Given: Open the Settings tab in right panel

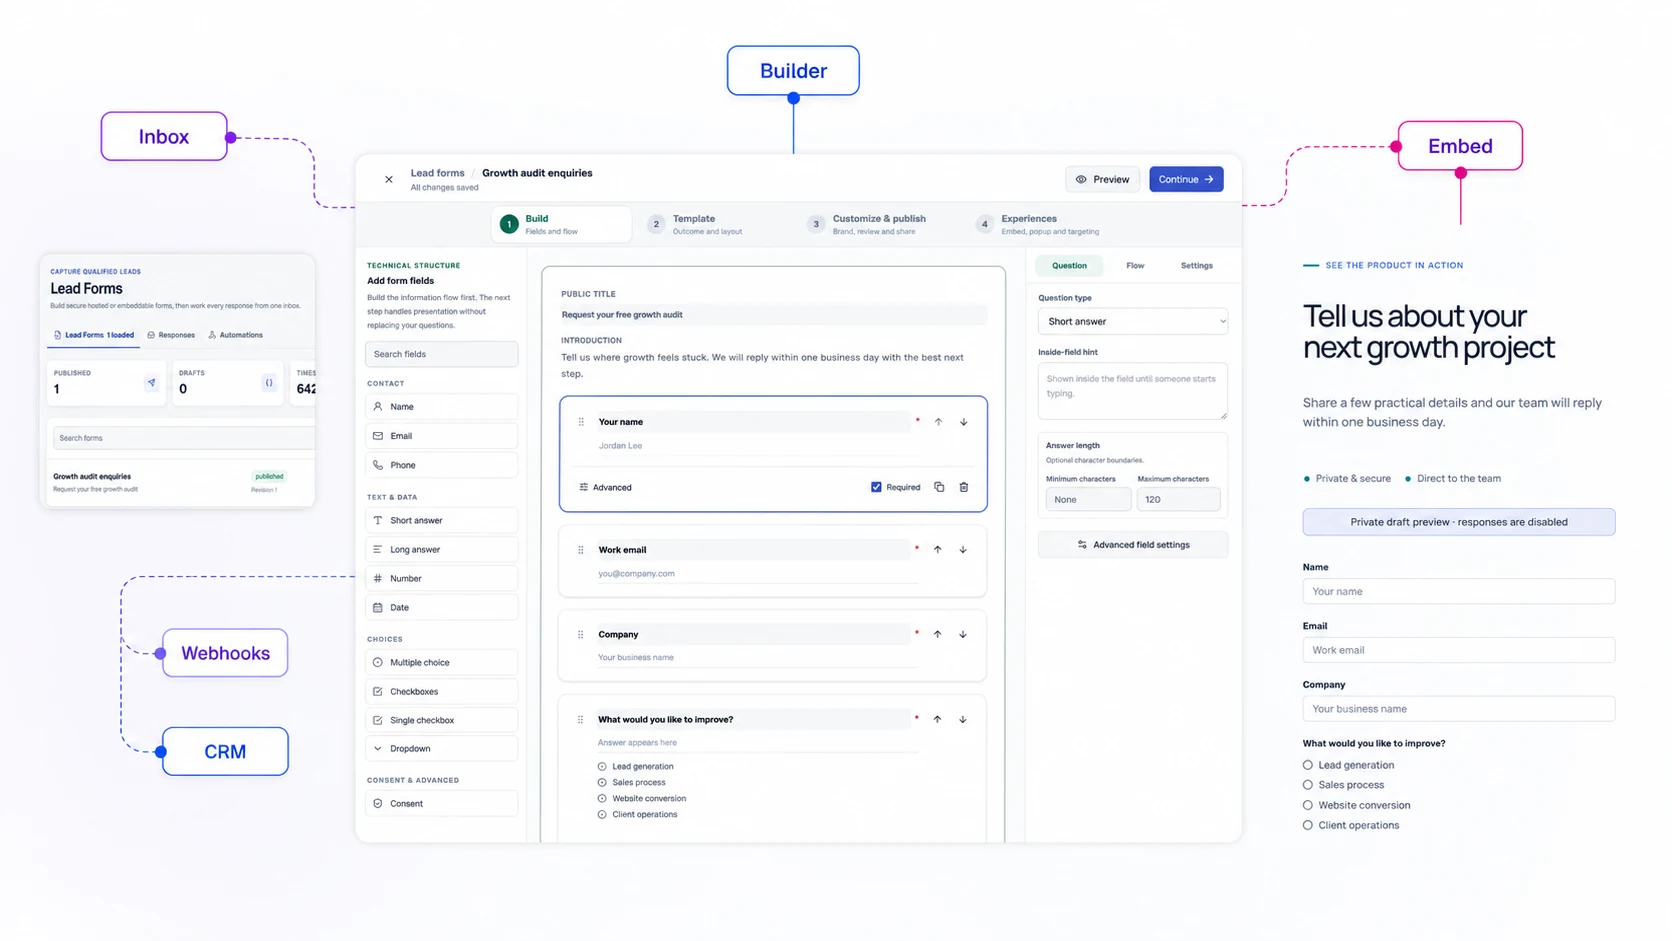Looking at the screenshot, I should 1197,266.
